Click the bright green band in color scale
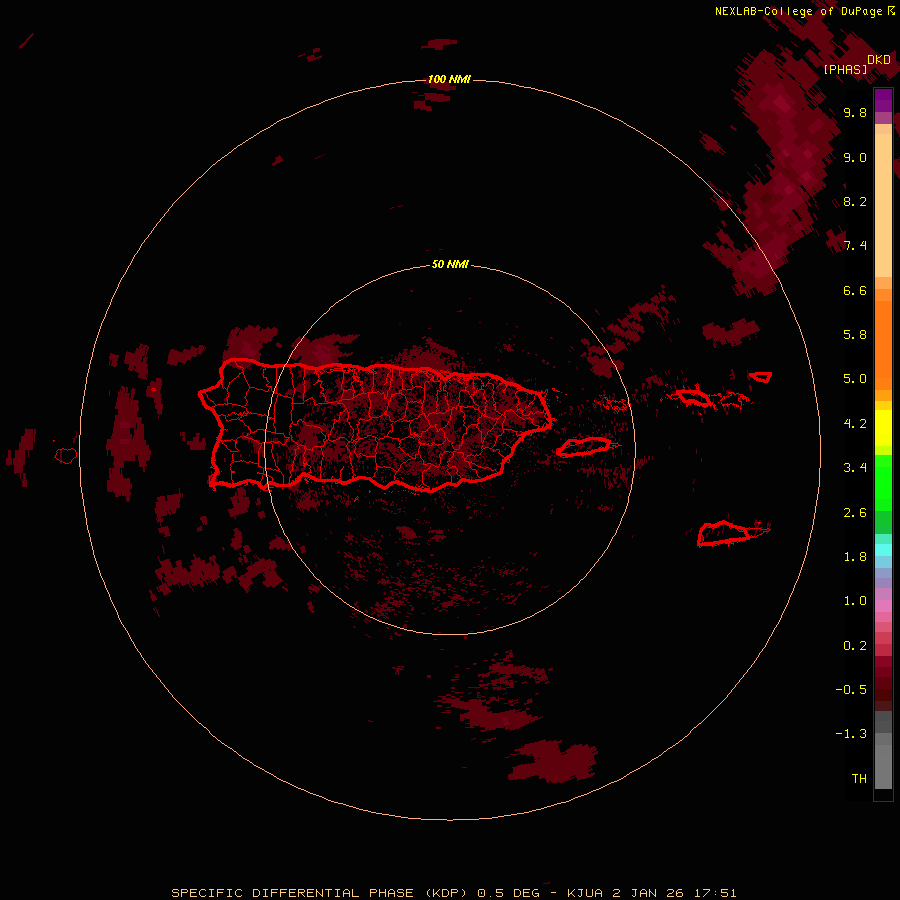Screen dimensions: 900x900 click(x=883, y=483)
